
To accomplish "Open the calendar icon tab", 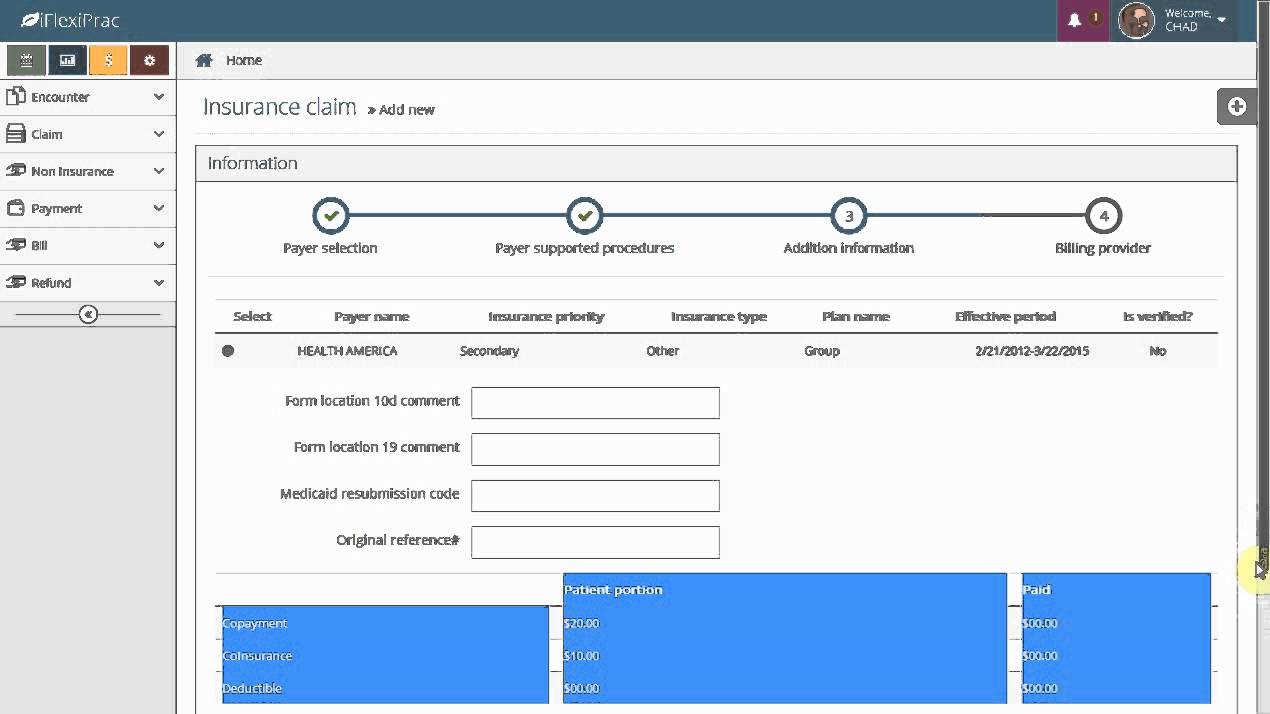I will point(26,60).
